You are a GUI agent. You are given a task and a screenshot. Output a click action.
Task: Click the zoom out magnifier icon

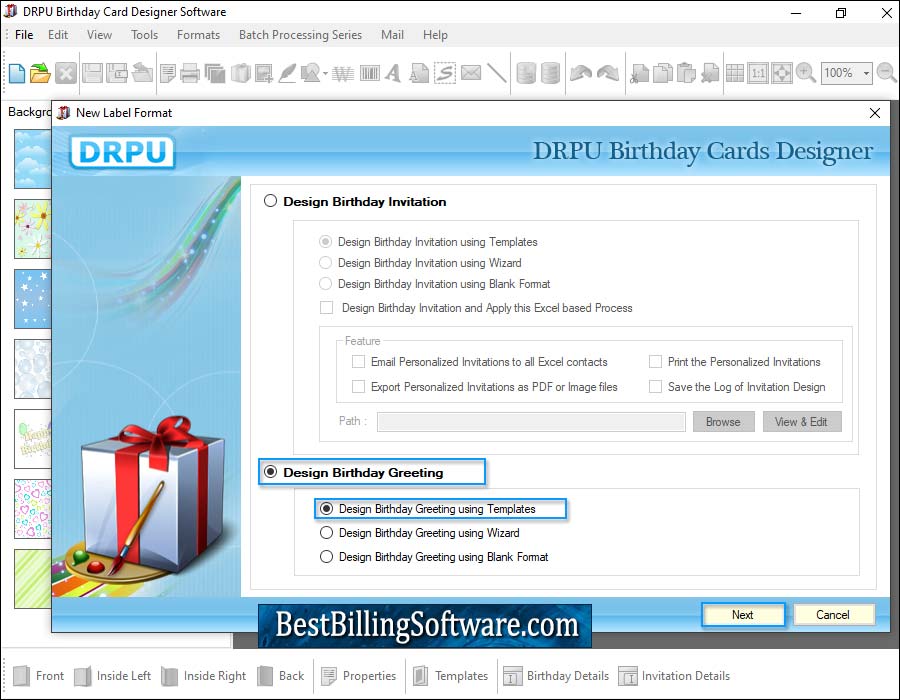(x=887, y=73)
